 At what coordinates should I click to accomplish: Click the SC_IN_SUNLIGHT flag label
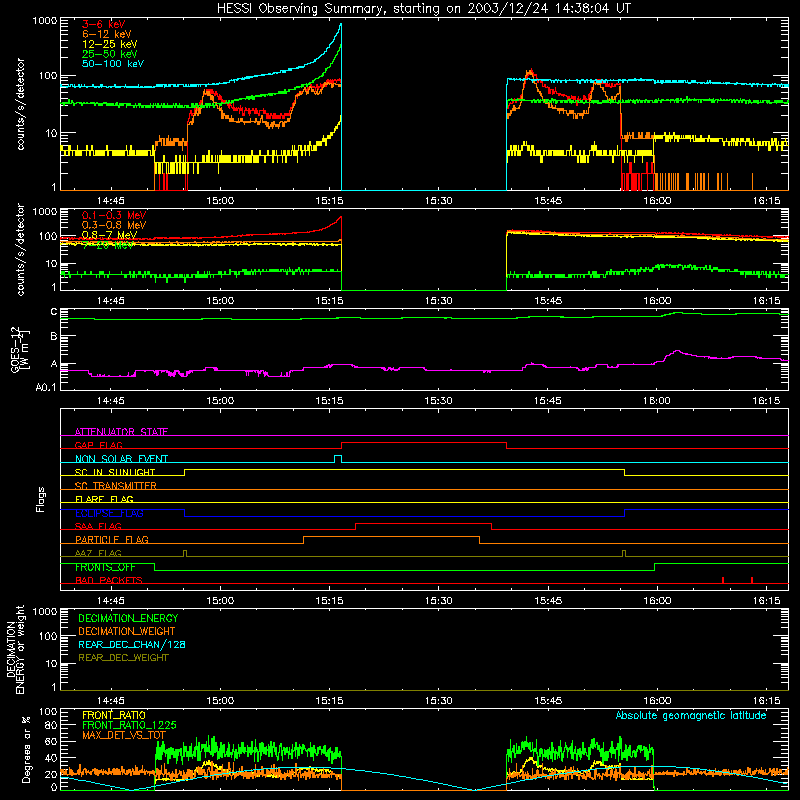point(115,472)
